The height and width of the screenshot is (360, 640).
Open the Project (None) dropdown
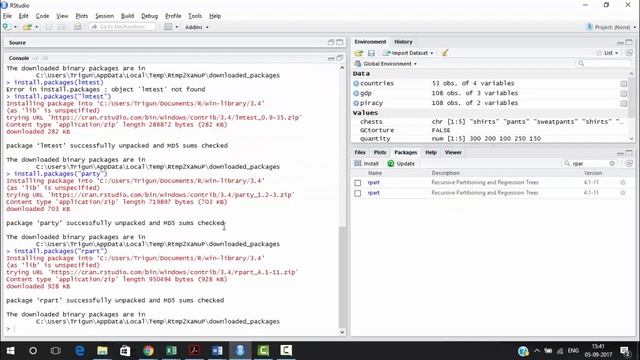[611, 27]
